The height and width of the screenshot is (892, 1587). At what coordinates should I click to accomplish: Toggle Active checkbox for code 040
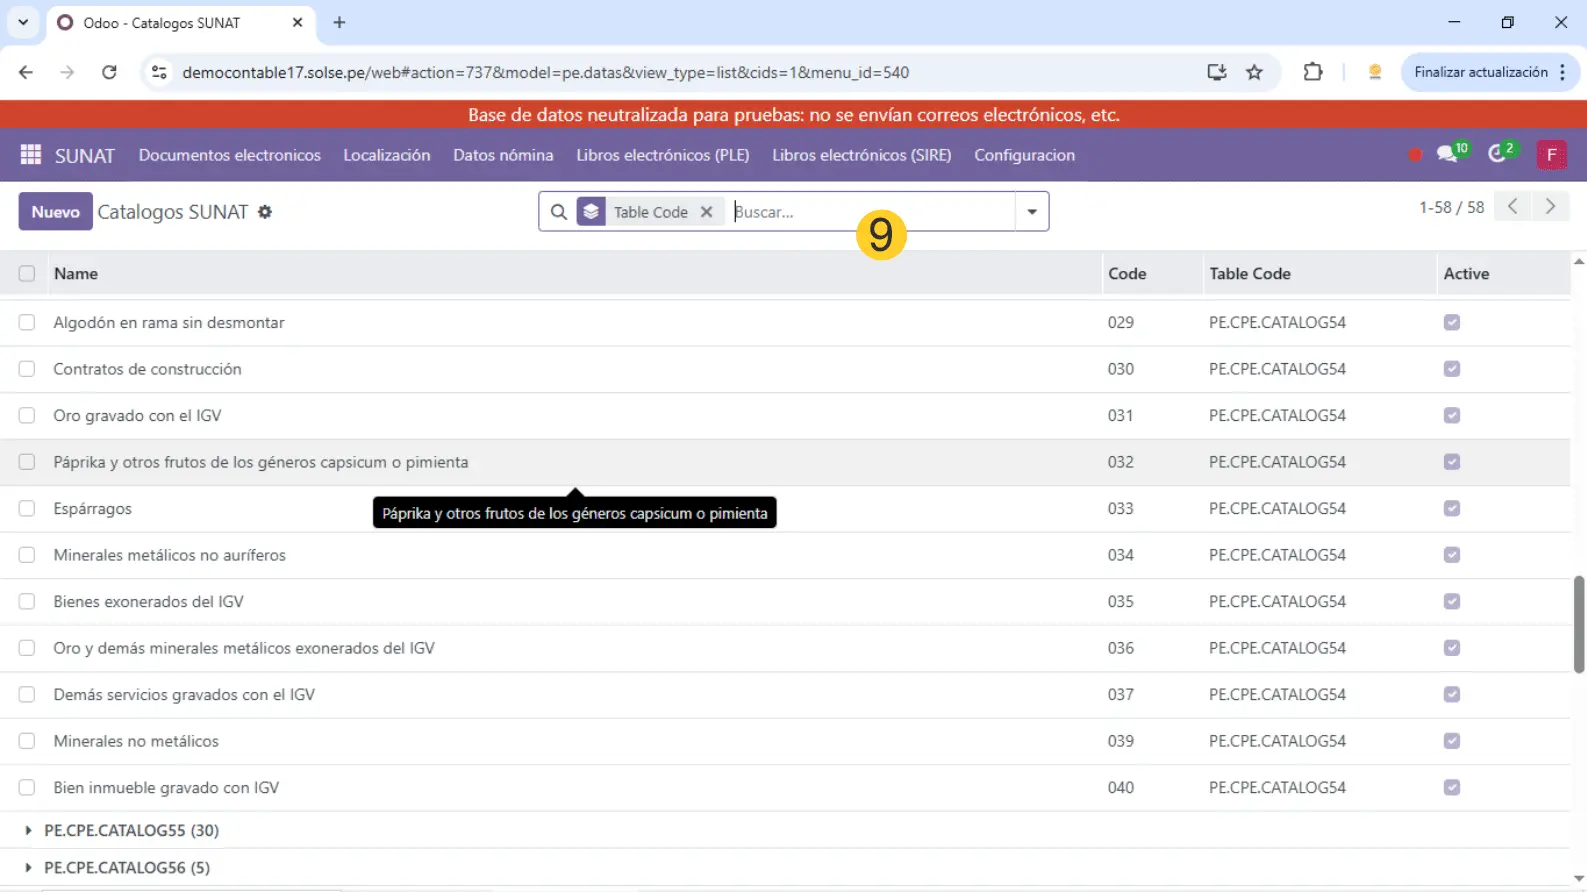click(x=1452, y=788)
